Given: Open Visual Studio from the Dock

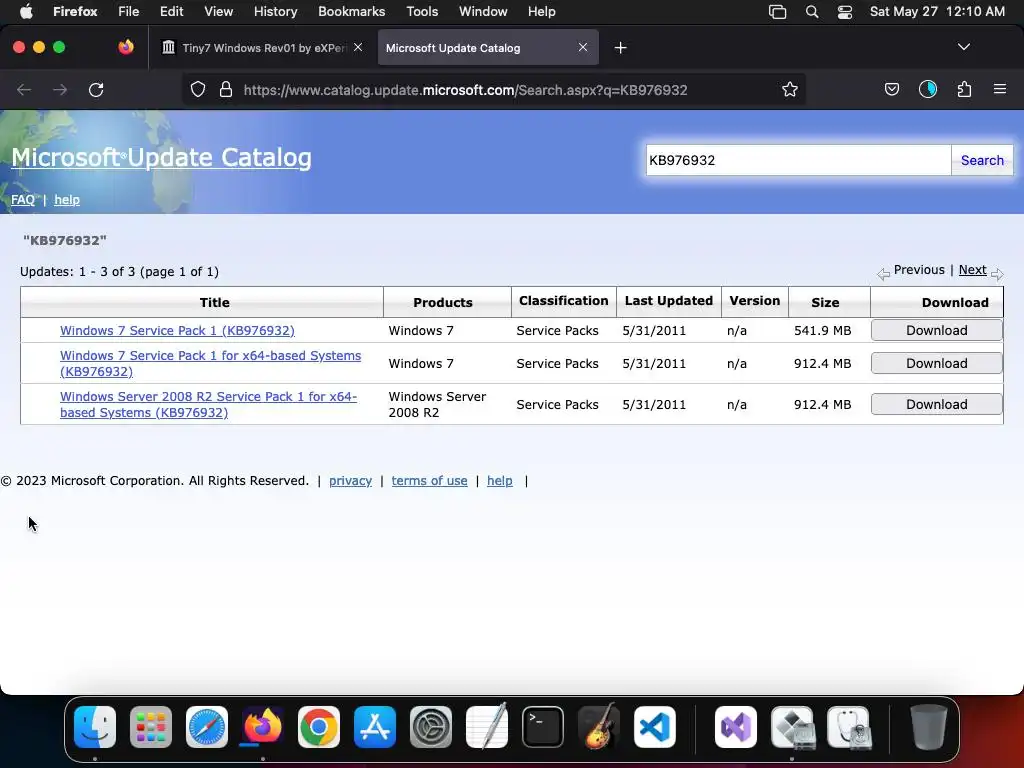Looking at the screenshot, I should (x=736, y=727).
